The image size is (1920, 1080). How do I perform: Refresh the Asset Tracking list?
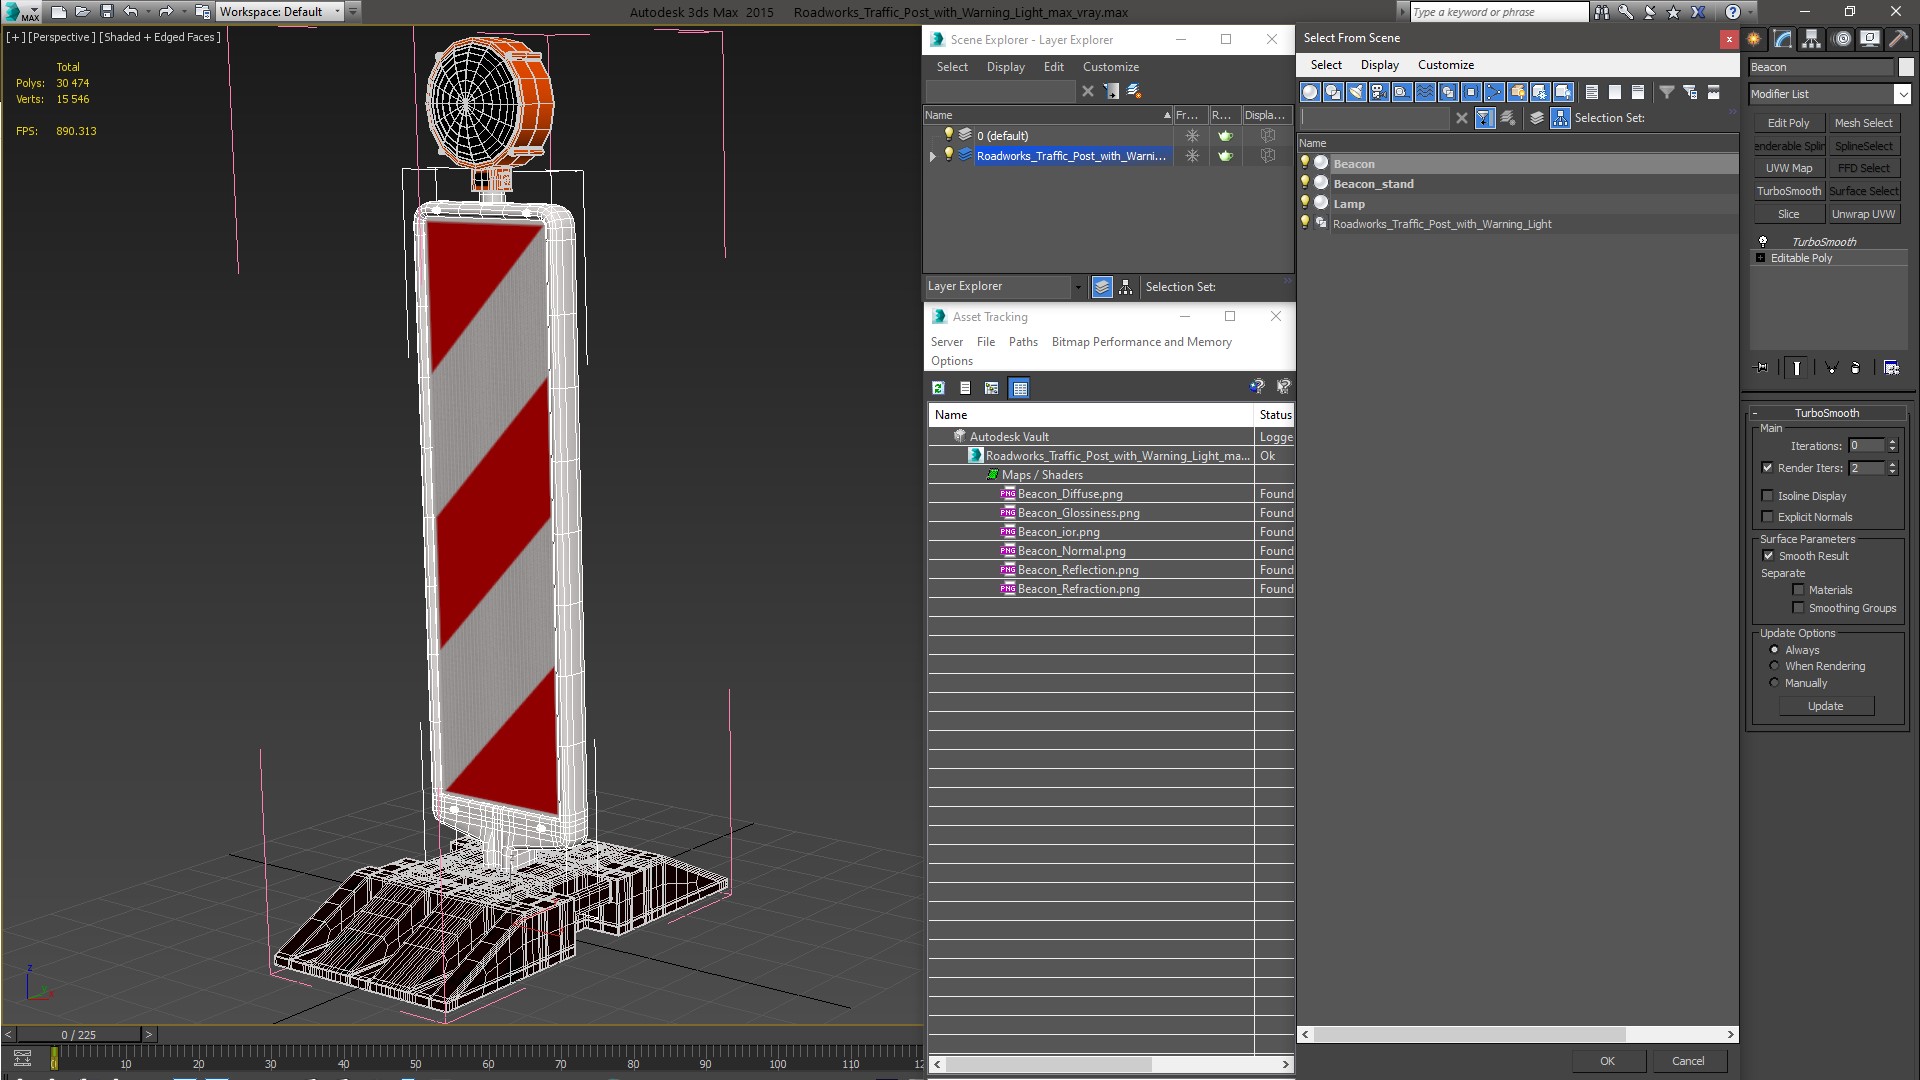point(938,388)
